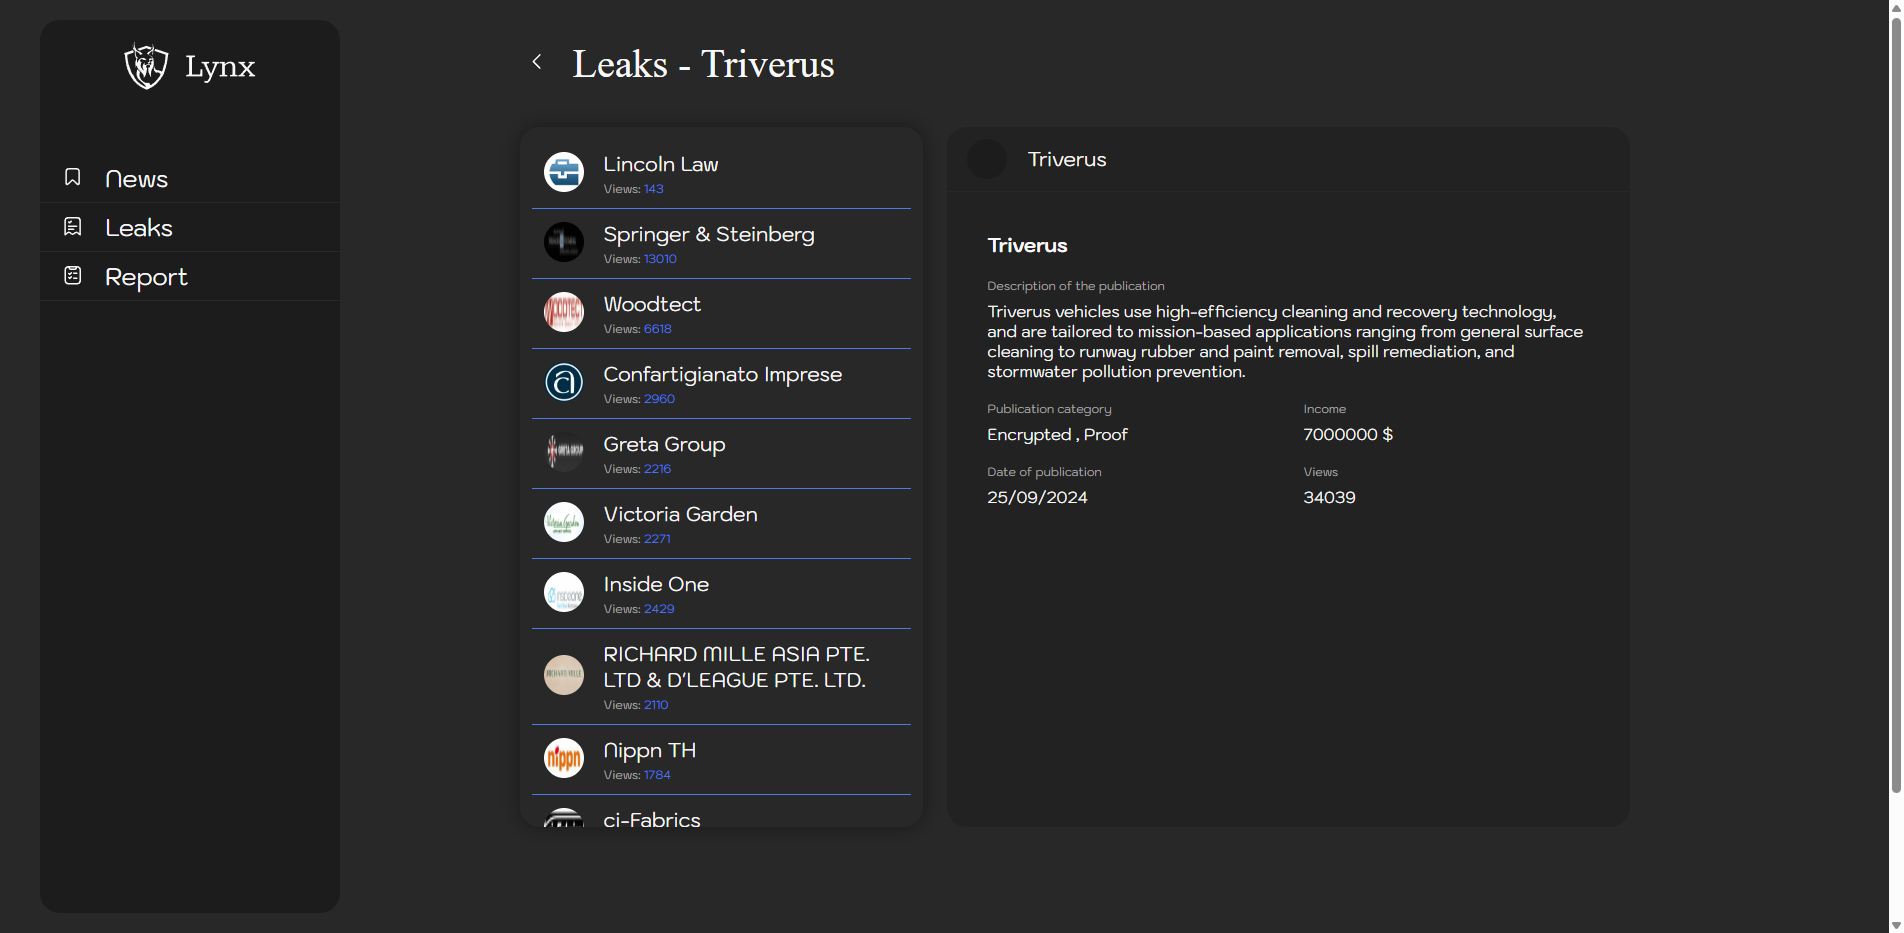Click the News bookmark icon
This screenshot has width=1904, height=933.
coord(73,177)
